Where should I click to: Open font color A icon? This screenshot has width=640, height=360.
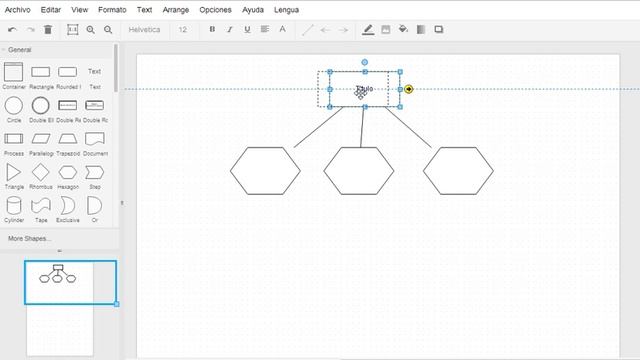[x=282, y=29]
